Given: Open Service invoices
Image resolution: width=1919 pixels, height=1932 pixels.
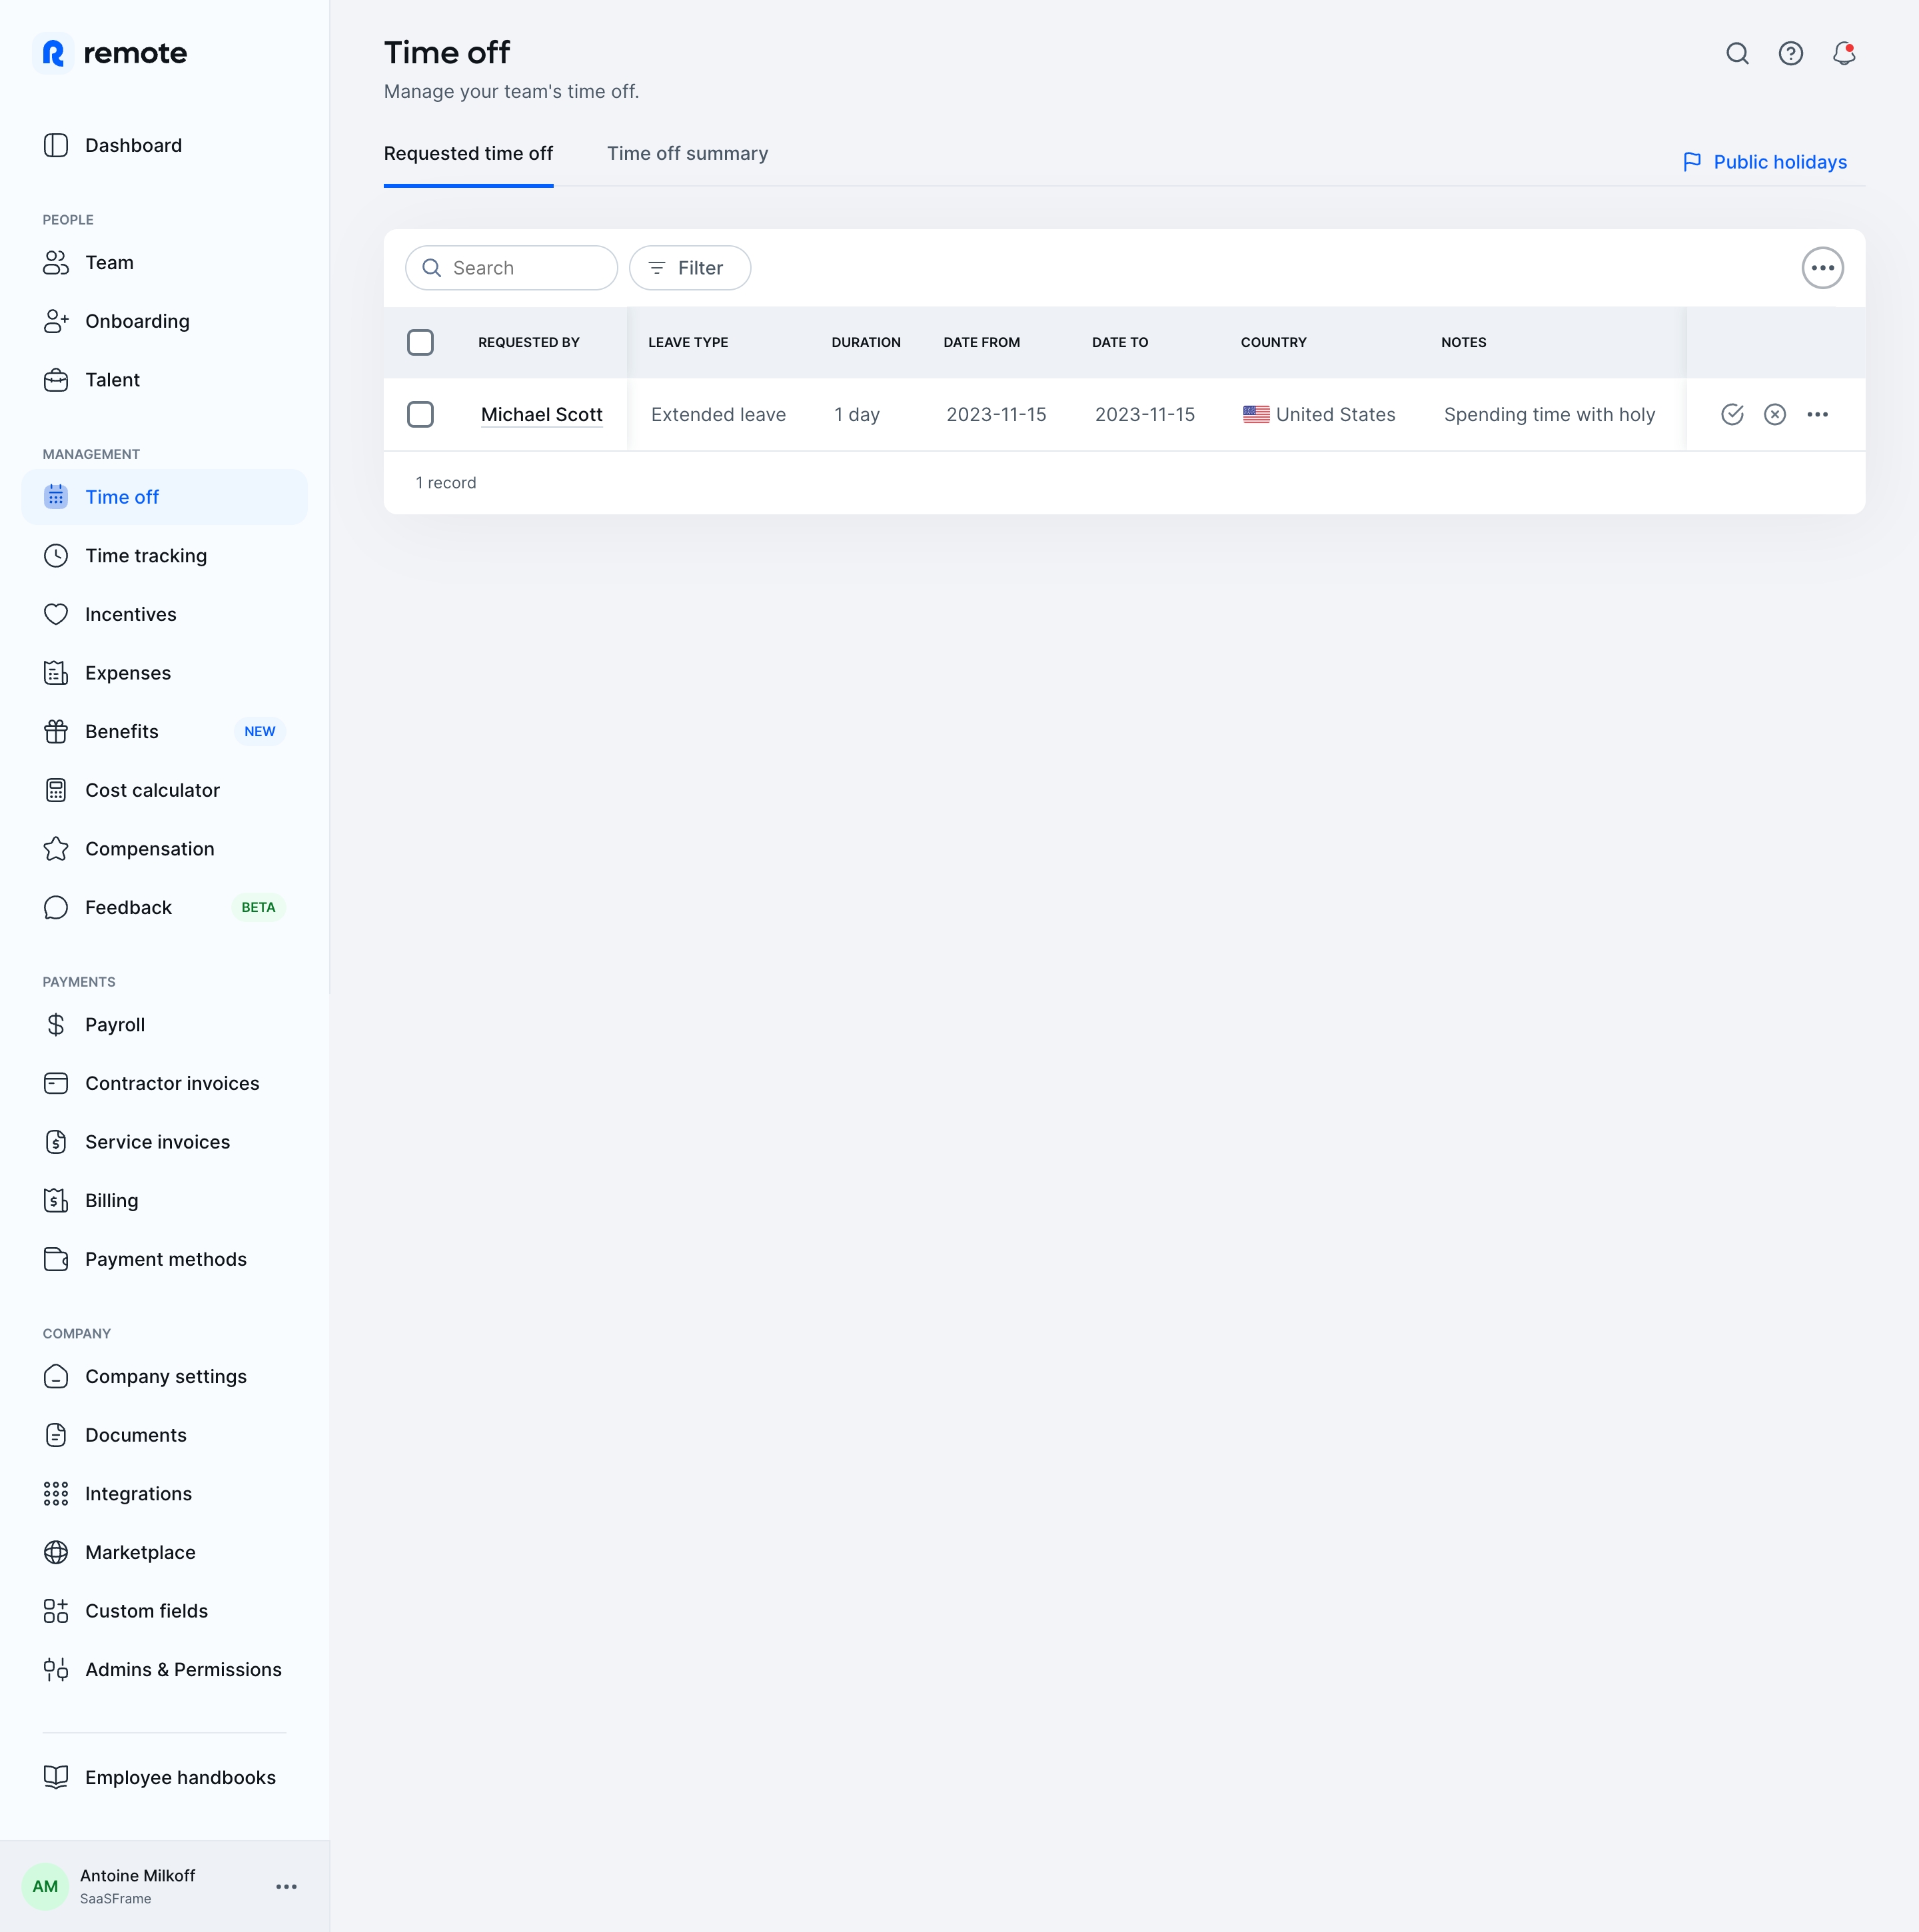Looking at the screenshot, I should pos(164,1142).
